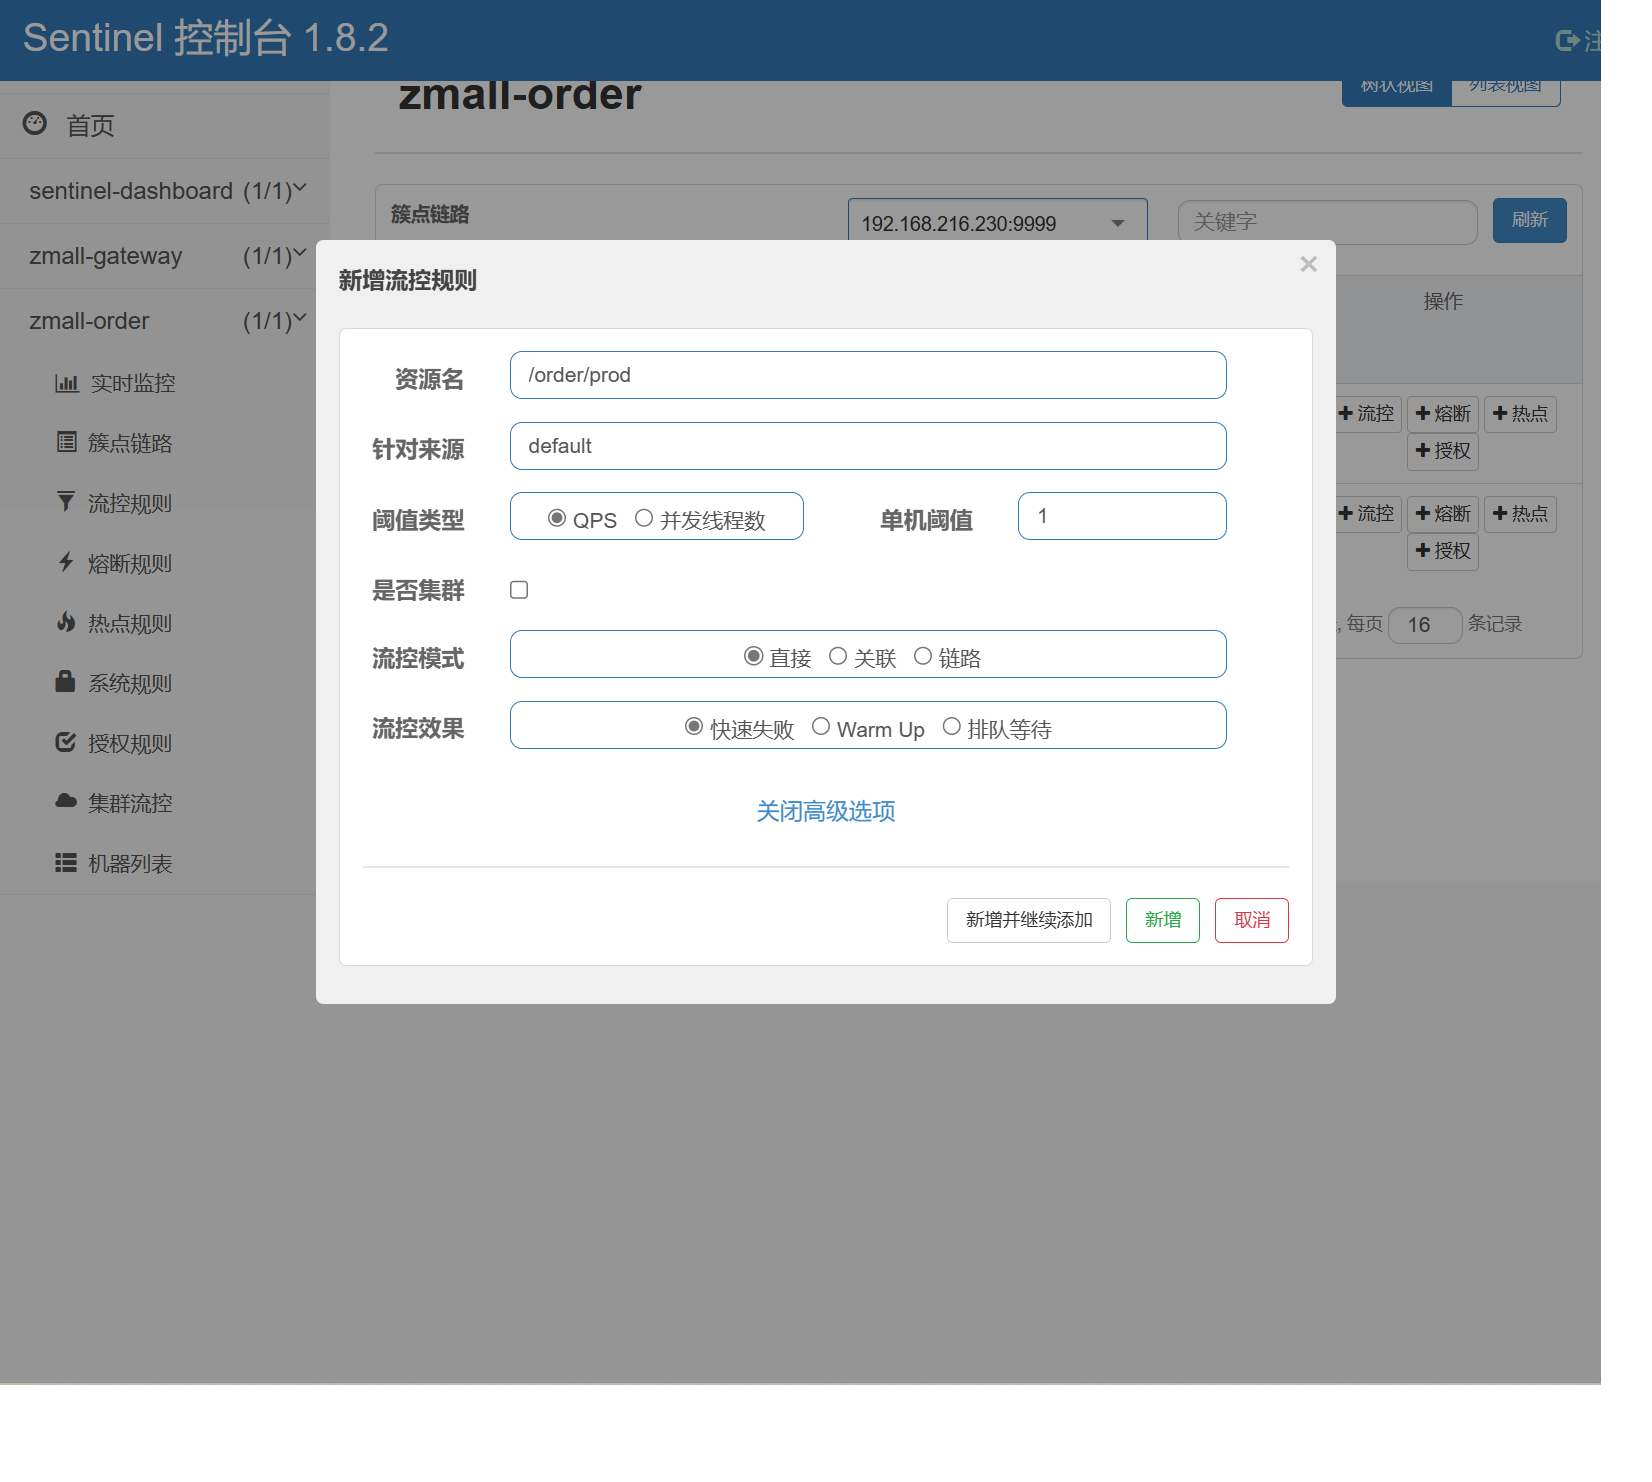Image resolution: width=1652 pixels, height=1482 pixels.
Task: Click second row's +热点 button
Action: (1520, 514)
